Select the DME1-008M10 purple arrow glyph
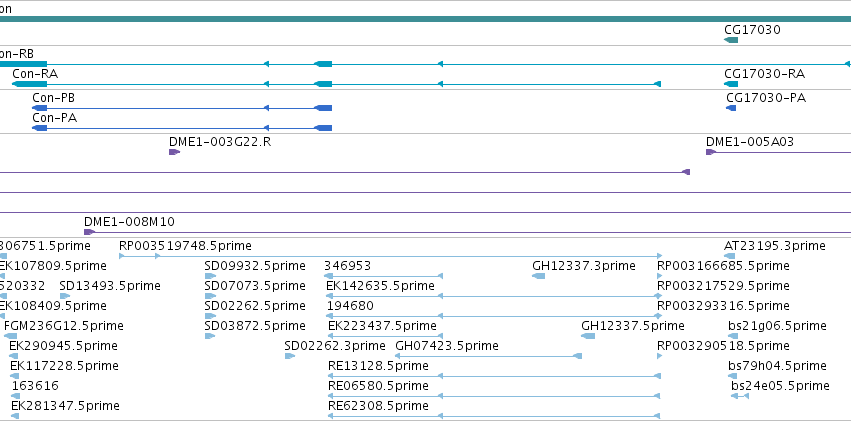Viewport: 851px width, 421px height. point(90,232)
